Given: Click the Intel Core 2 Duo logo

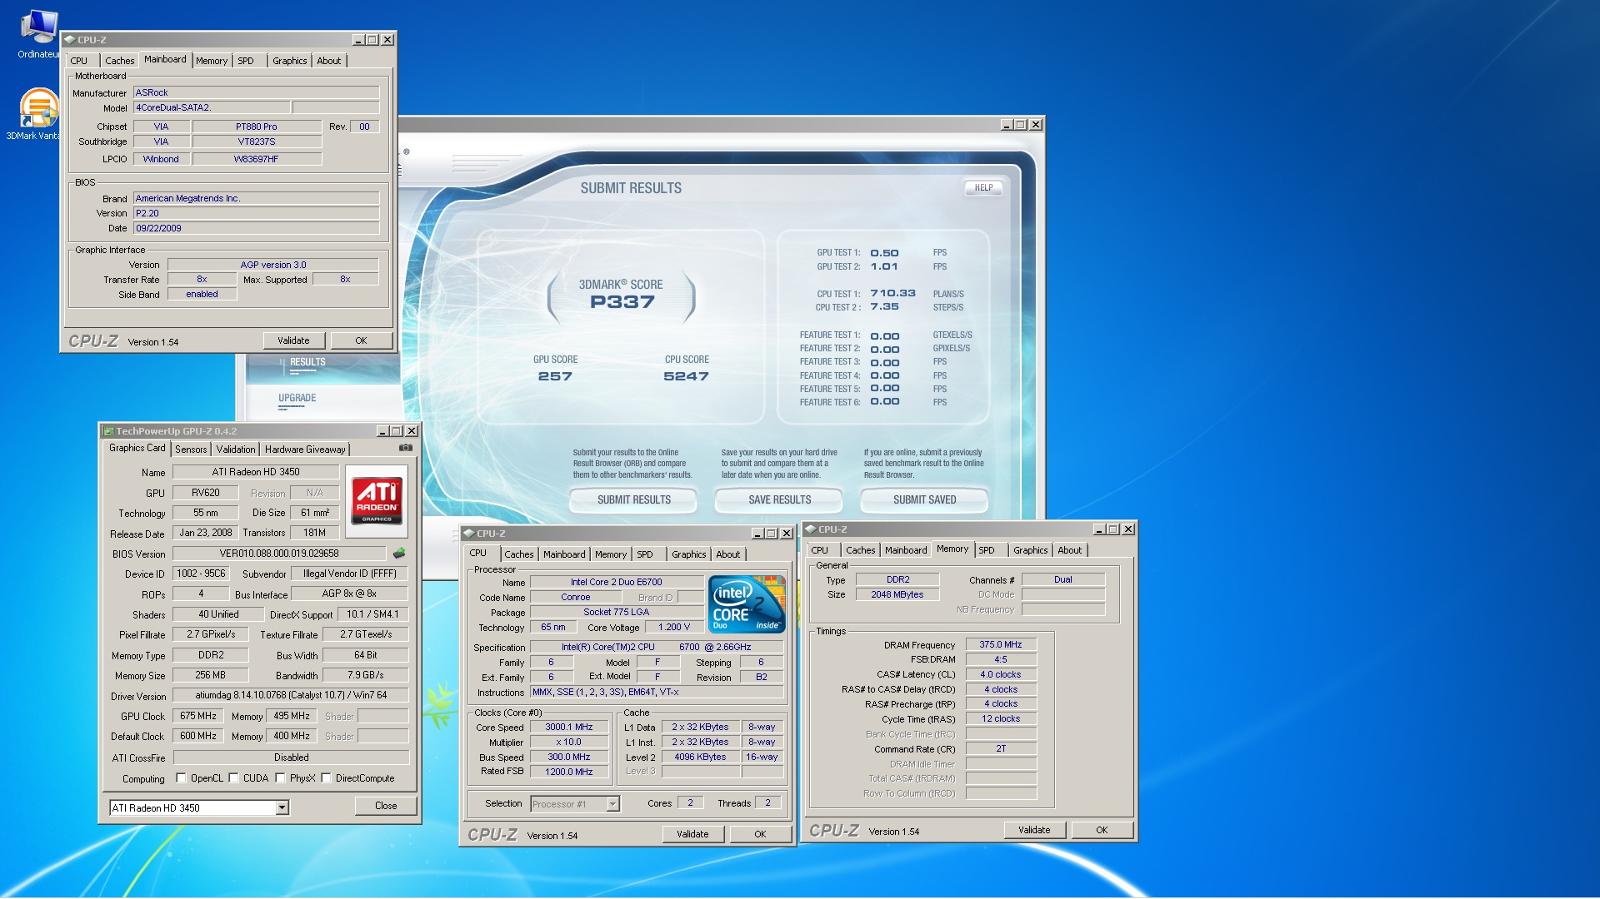Looking at the screenshot, I should click(746, 604).
